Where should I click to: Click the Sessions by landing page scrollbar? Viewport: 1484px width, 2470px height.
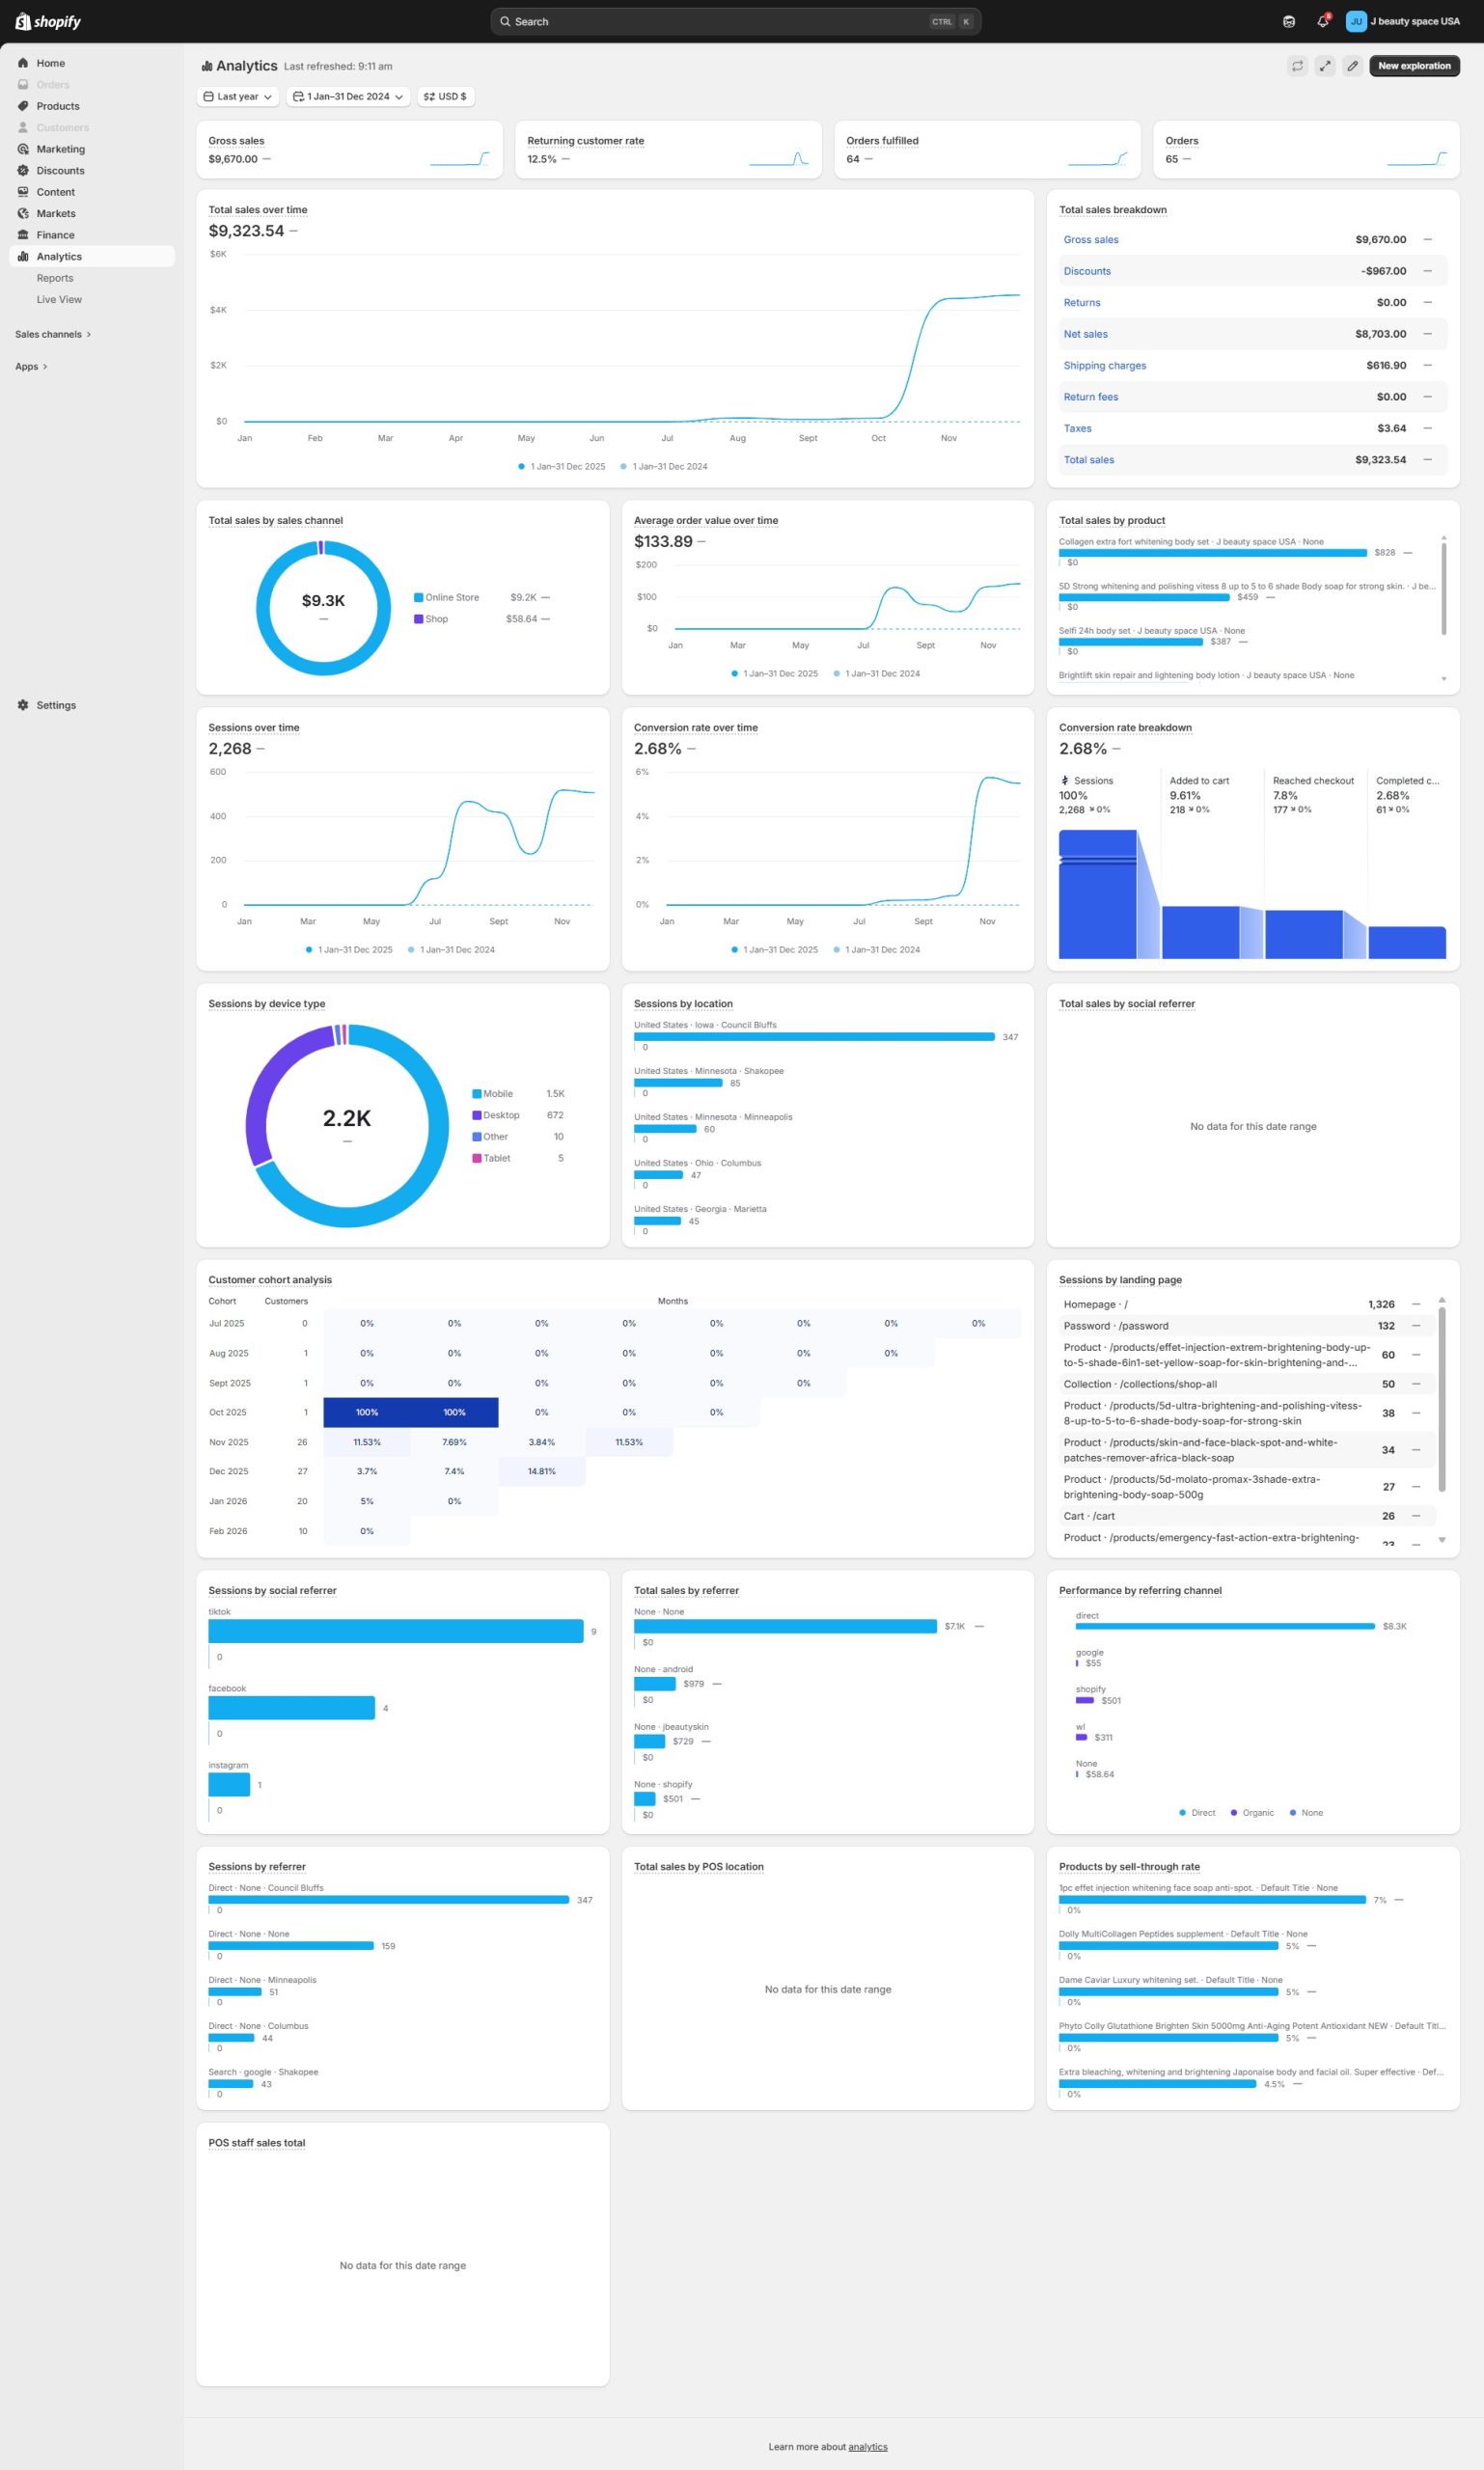point(1441,1400)
